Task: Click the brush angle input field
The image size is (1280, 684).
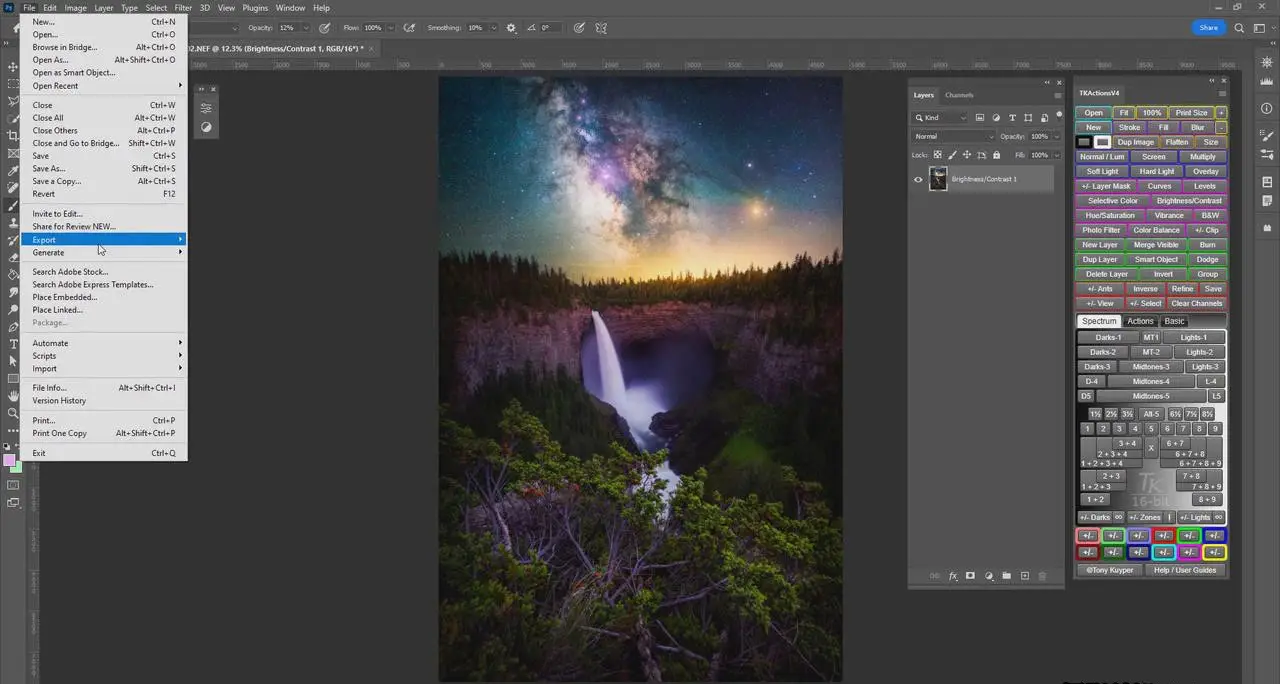Action: tap(551, 28)
